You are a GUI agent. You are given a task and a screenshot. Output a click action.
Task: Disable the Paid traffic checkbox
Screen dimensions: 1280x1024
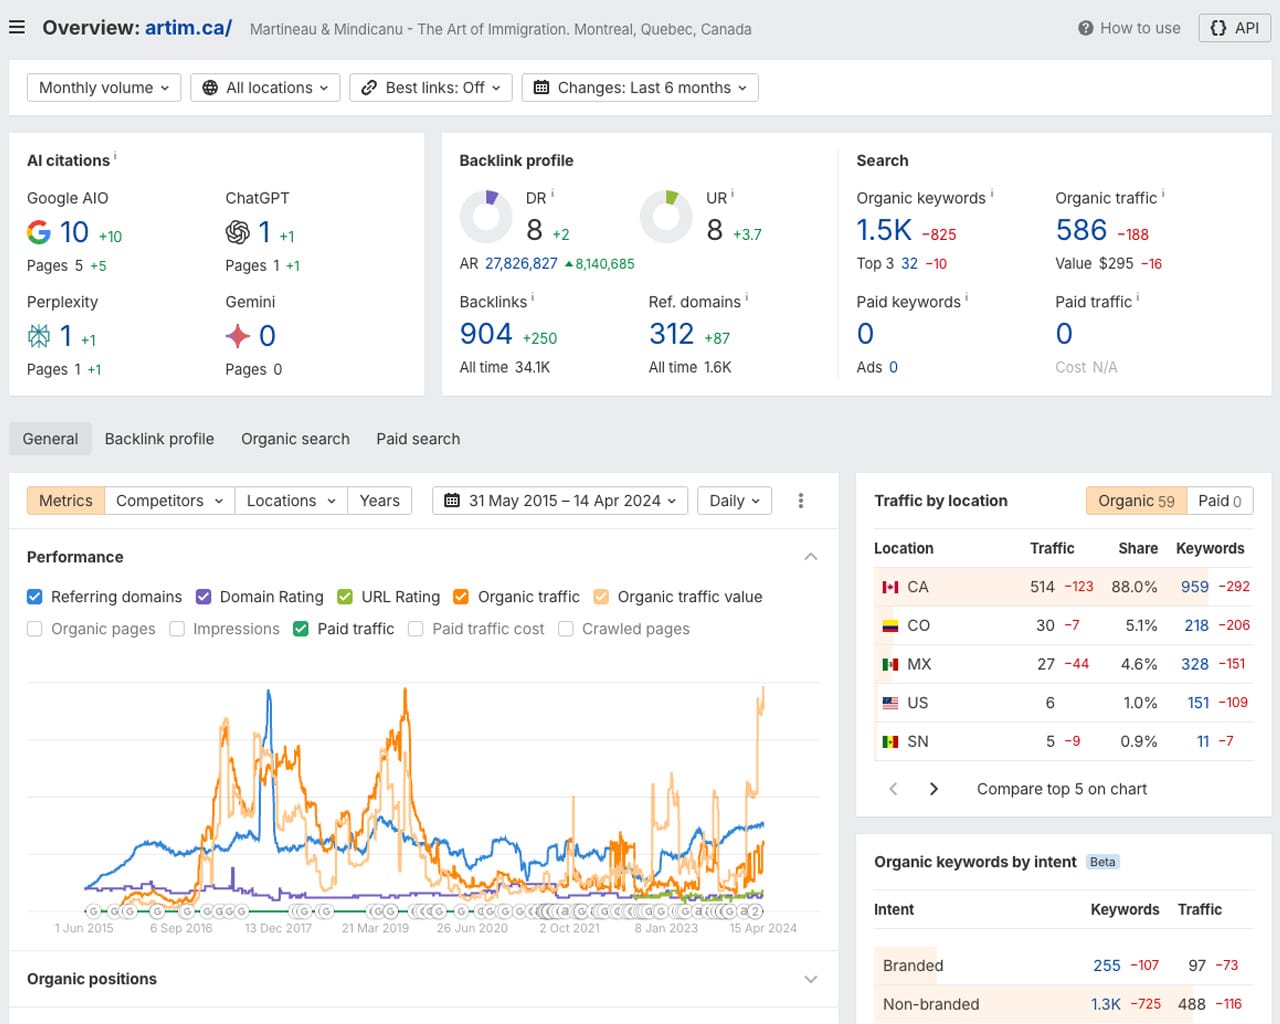(301, 629)
